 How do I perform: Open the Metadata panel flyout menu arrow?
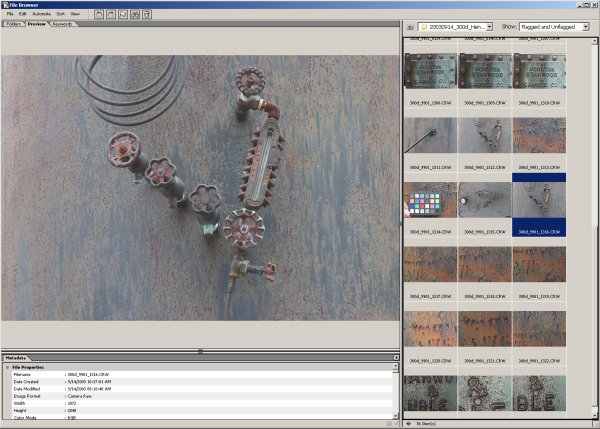[x=396, y=357]
